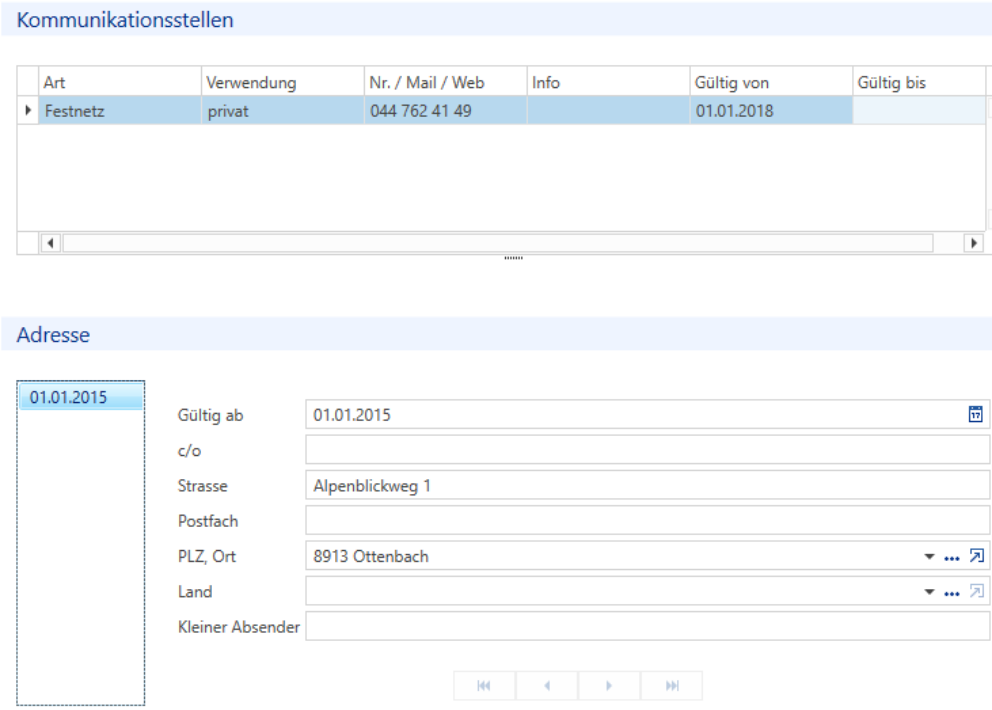Click the Kleiner Absender input field

click(648, 626)
